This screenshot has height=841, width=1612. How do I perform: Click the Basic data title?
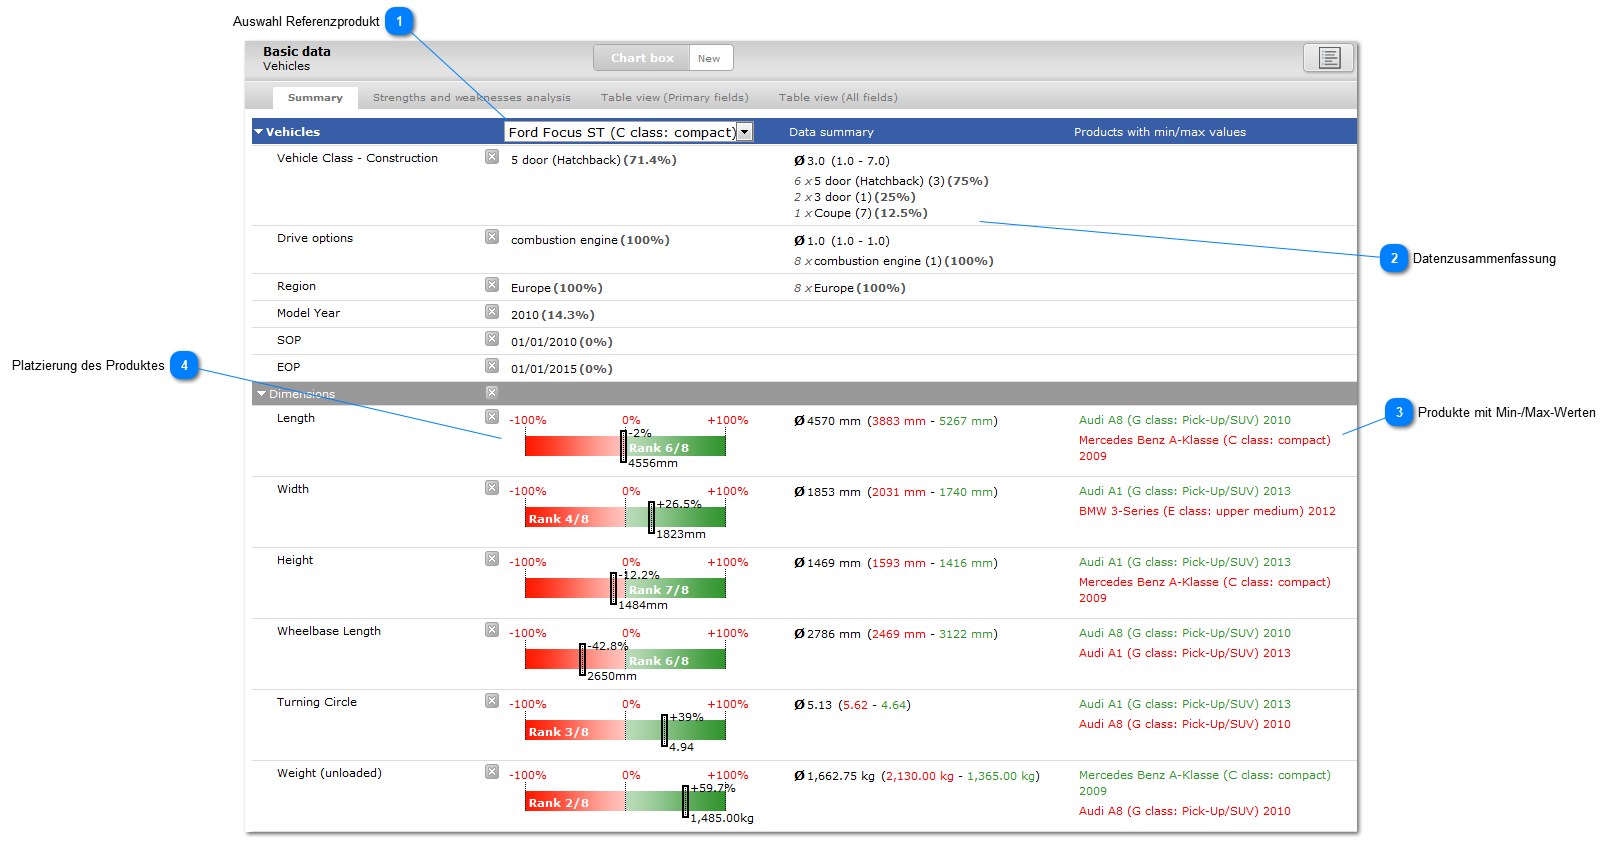click(297, 52)
